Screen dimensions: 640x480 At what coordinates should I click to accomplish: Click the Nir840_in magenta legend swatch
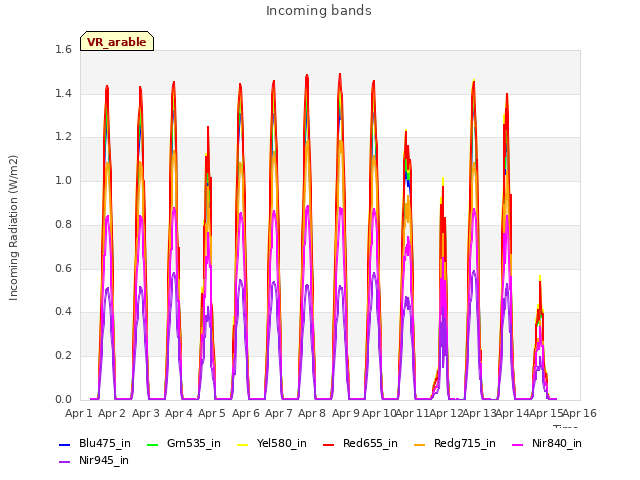518,444
